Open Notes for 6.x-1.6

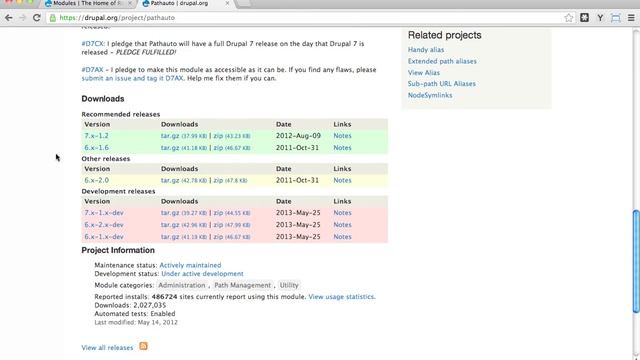coord(342,148)
